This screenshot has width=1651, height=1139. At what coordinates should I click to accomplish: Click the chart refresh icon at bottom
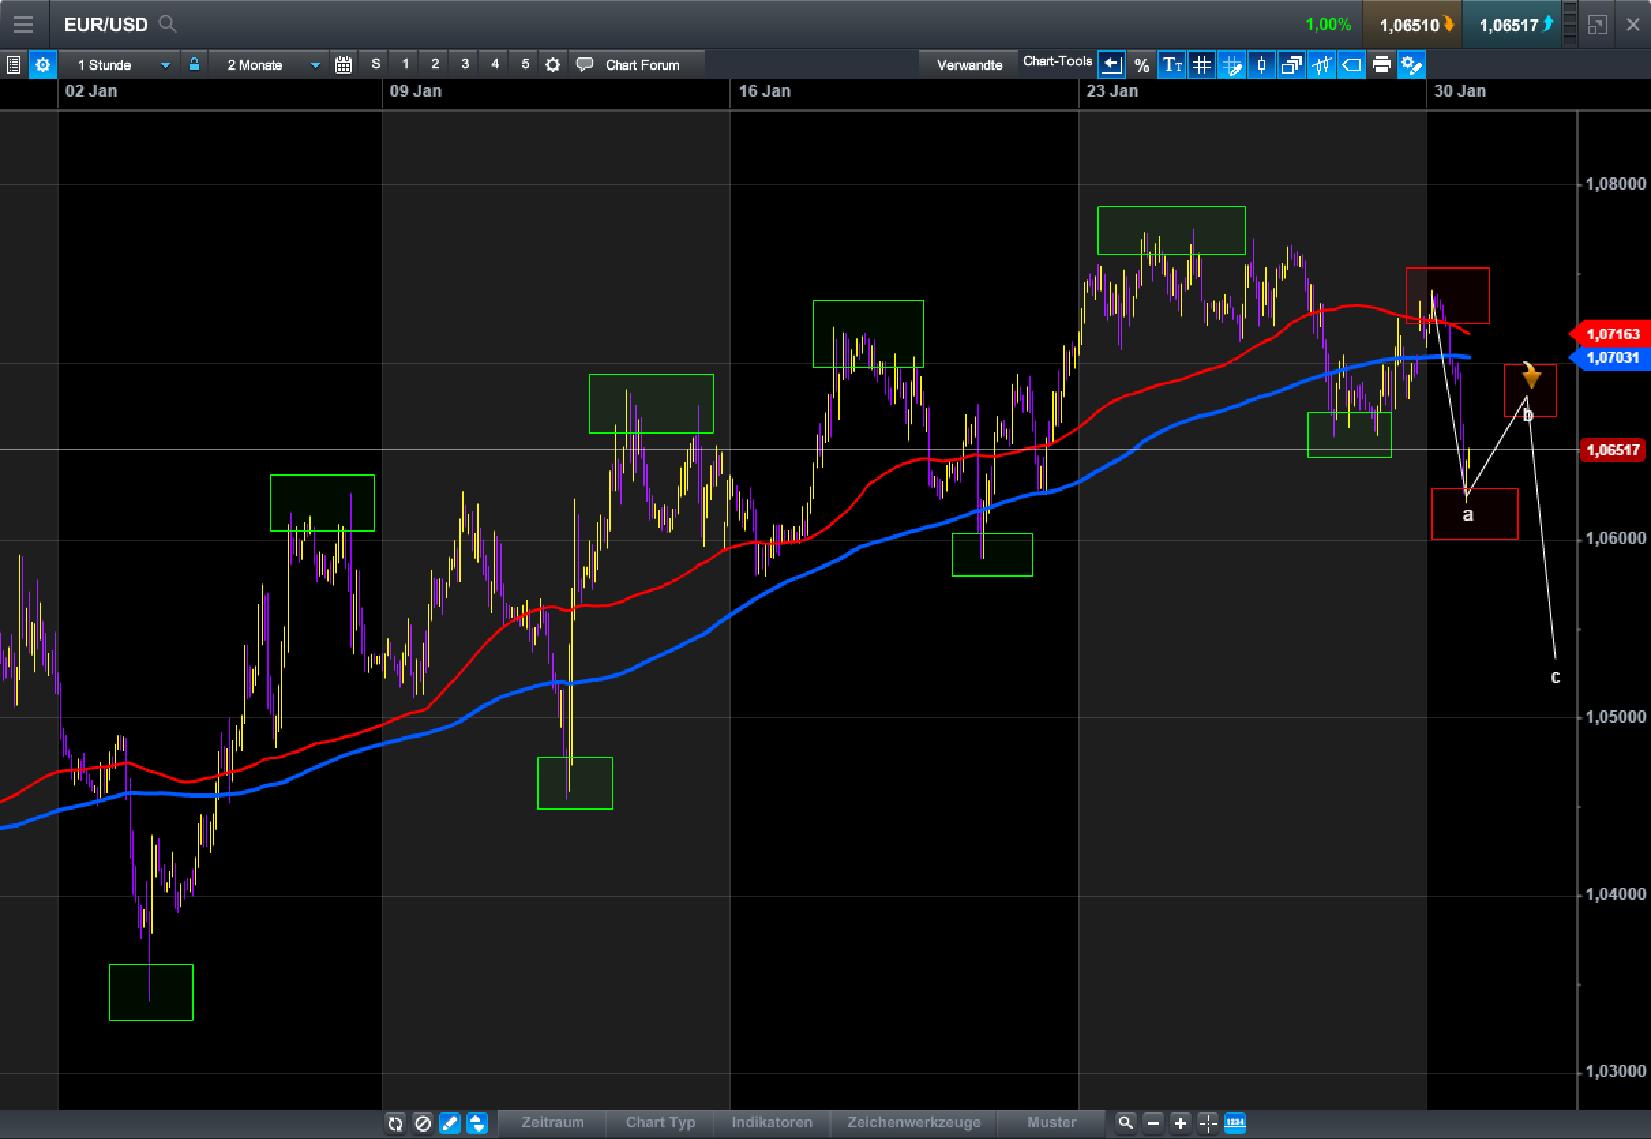pyautogui.click(x=396, y=1123)
